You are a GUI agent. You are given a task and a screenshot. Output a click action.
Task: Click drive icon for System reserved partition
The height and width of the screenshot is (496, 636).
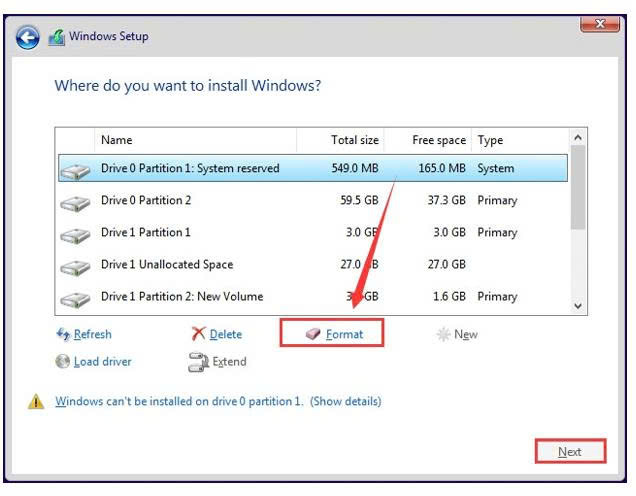[75, 171]
